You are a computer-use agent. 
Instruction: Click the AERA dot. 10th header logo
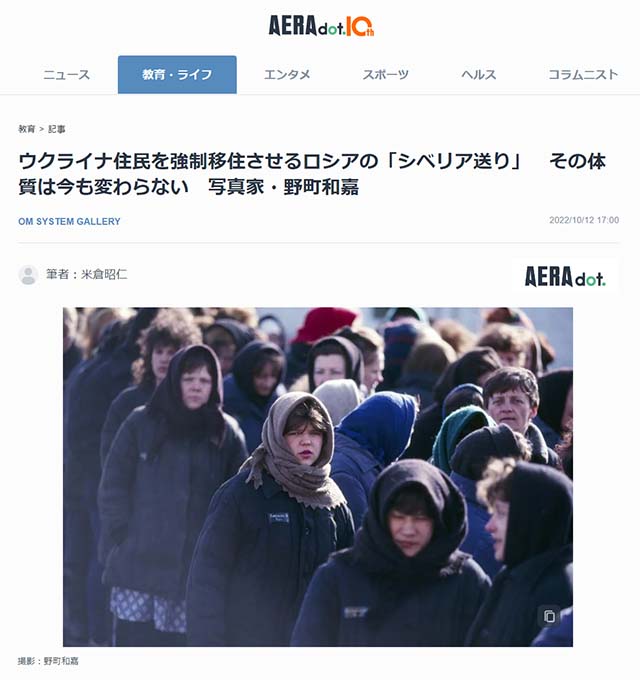click(321, 26)
